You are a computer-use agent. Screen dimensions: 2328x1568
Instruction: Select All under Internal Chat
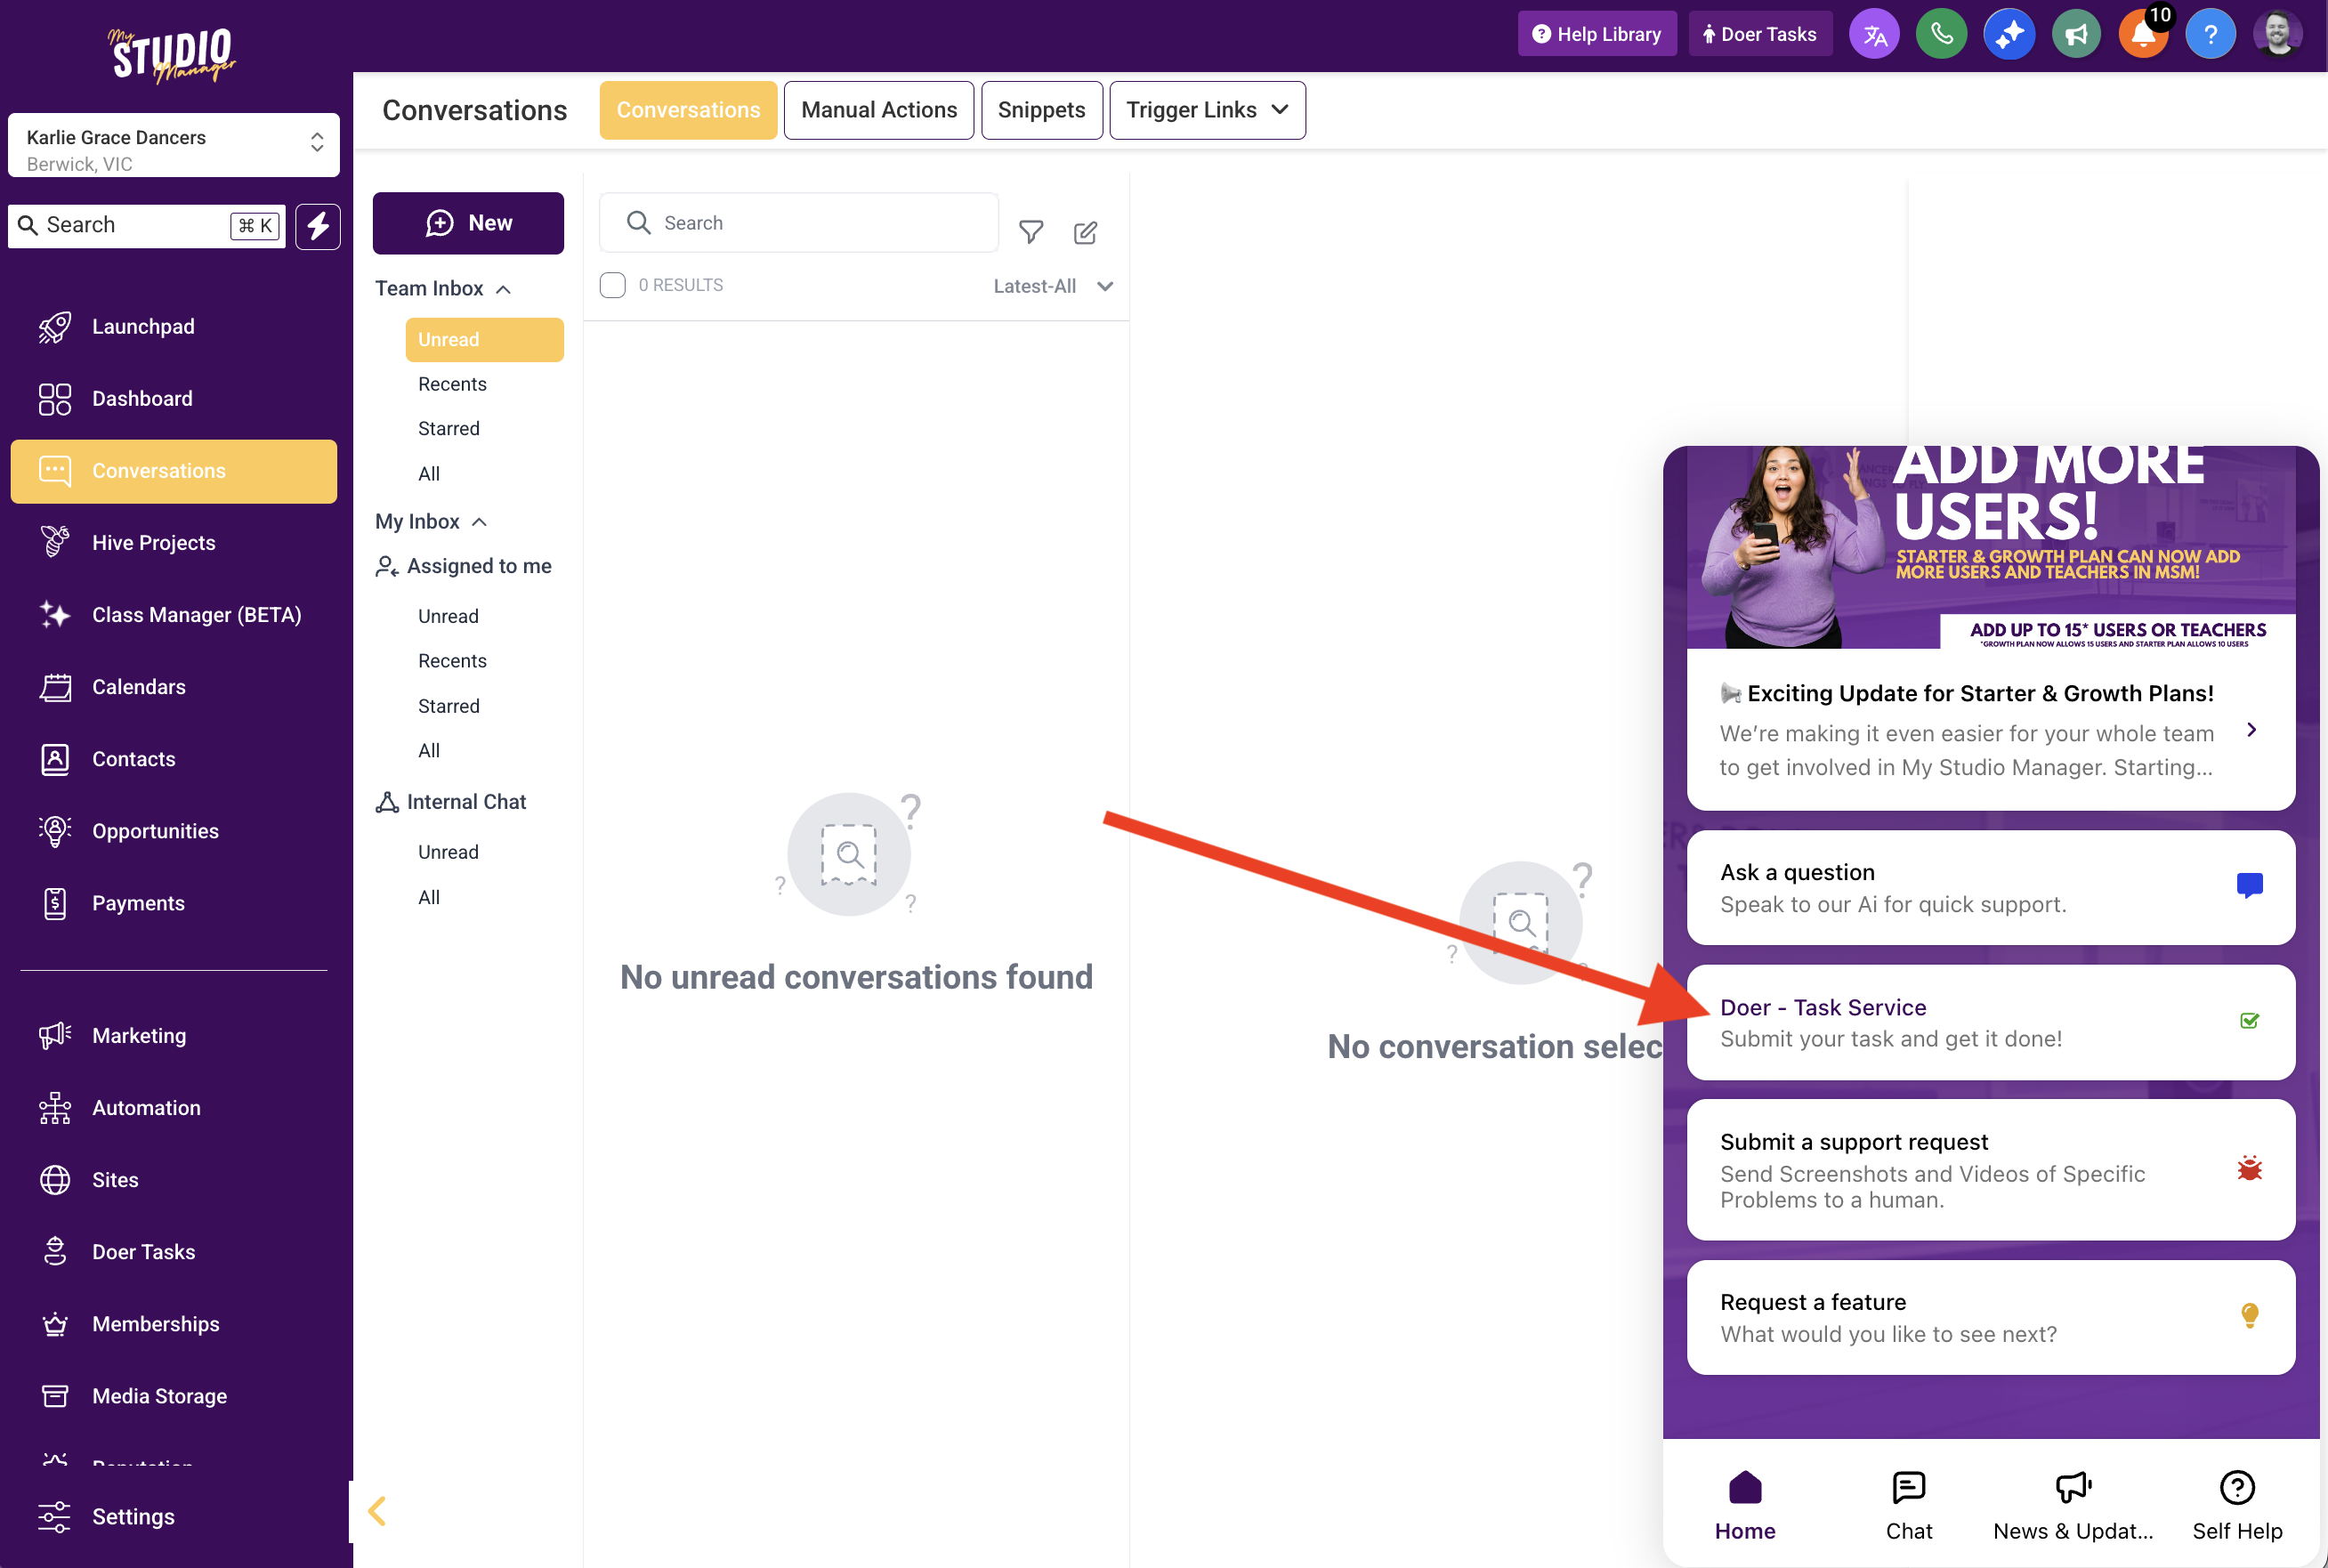click(429, 898)
